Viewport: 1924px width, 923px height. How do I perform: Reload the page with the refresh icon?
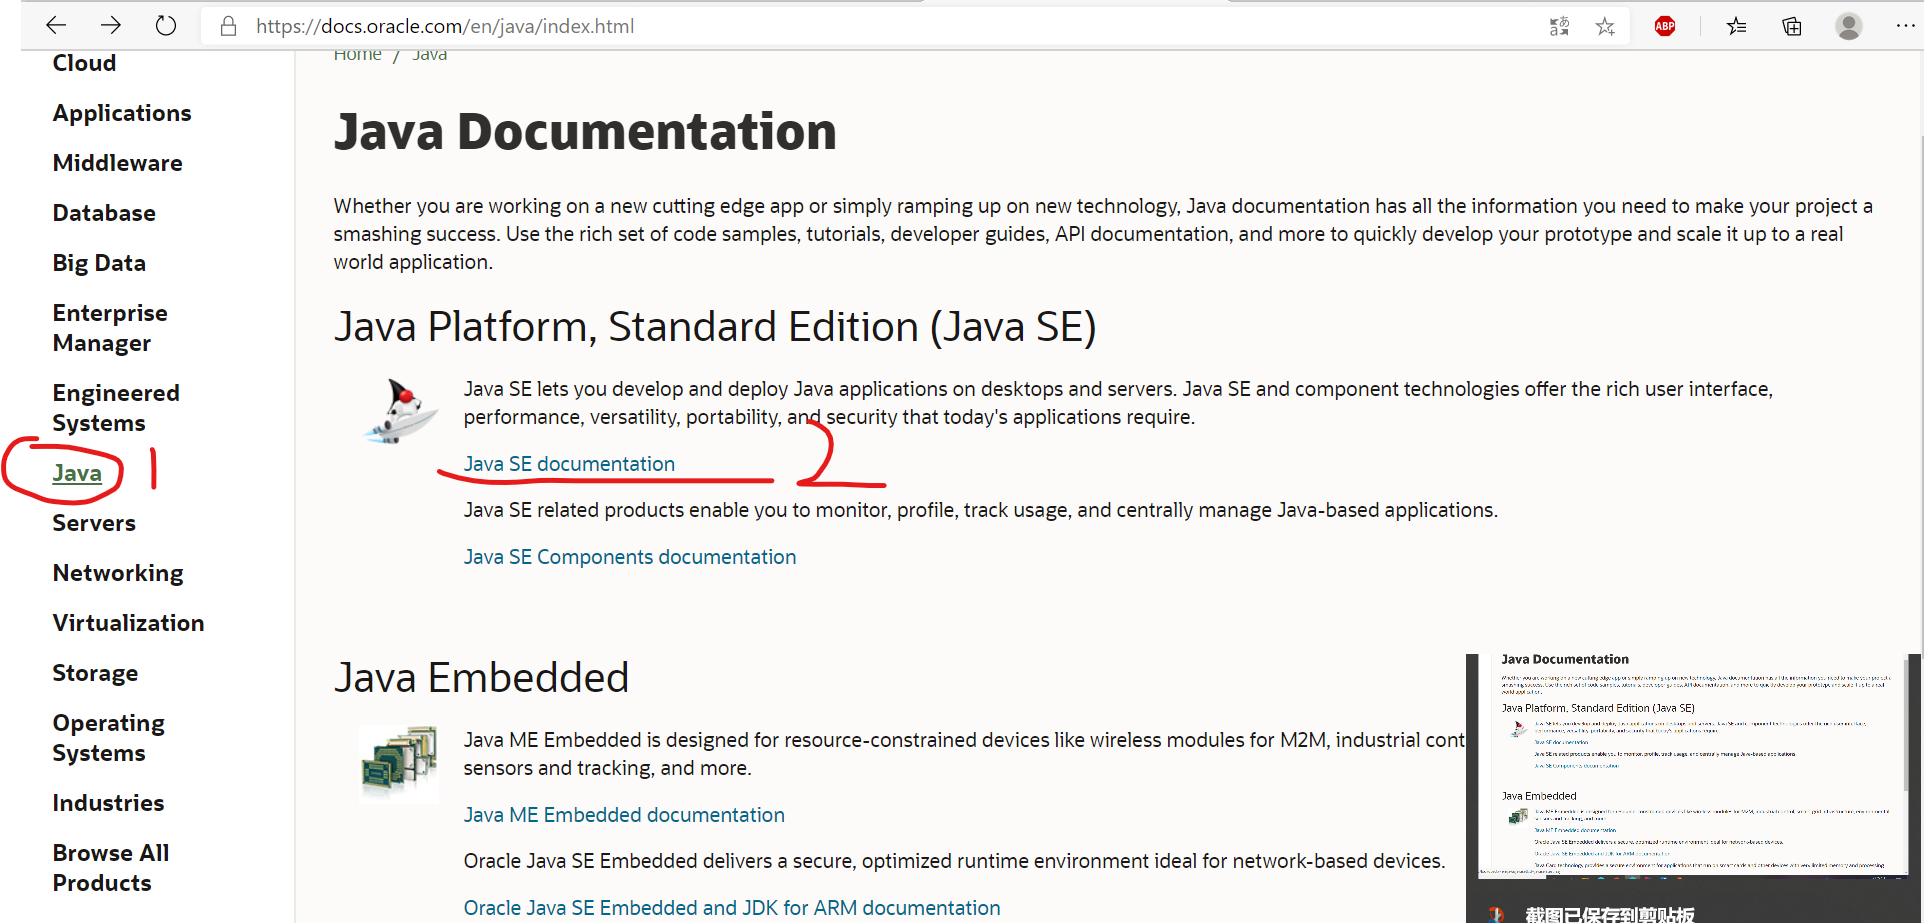tap(166, 26)
